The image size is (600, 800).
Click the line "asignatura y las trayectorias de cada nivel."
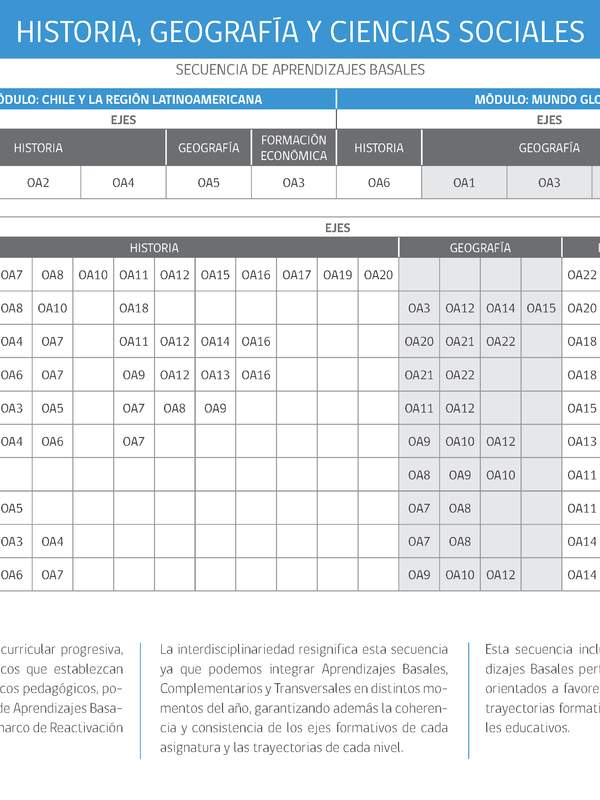[282, 747]
